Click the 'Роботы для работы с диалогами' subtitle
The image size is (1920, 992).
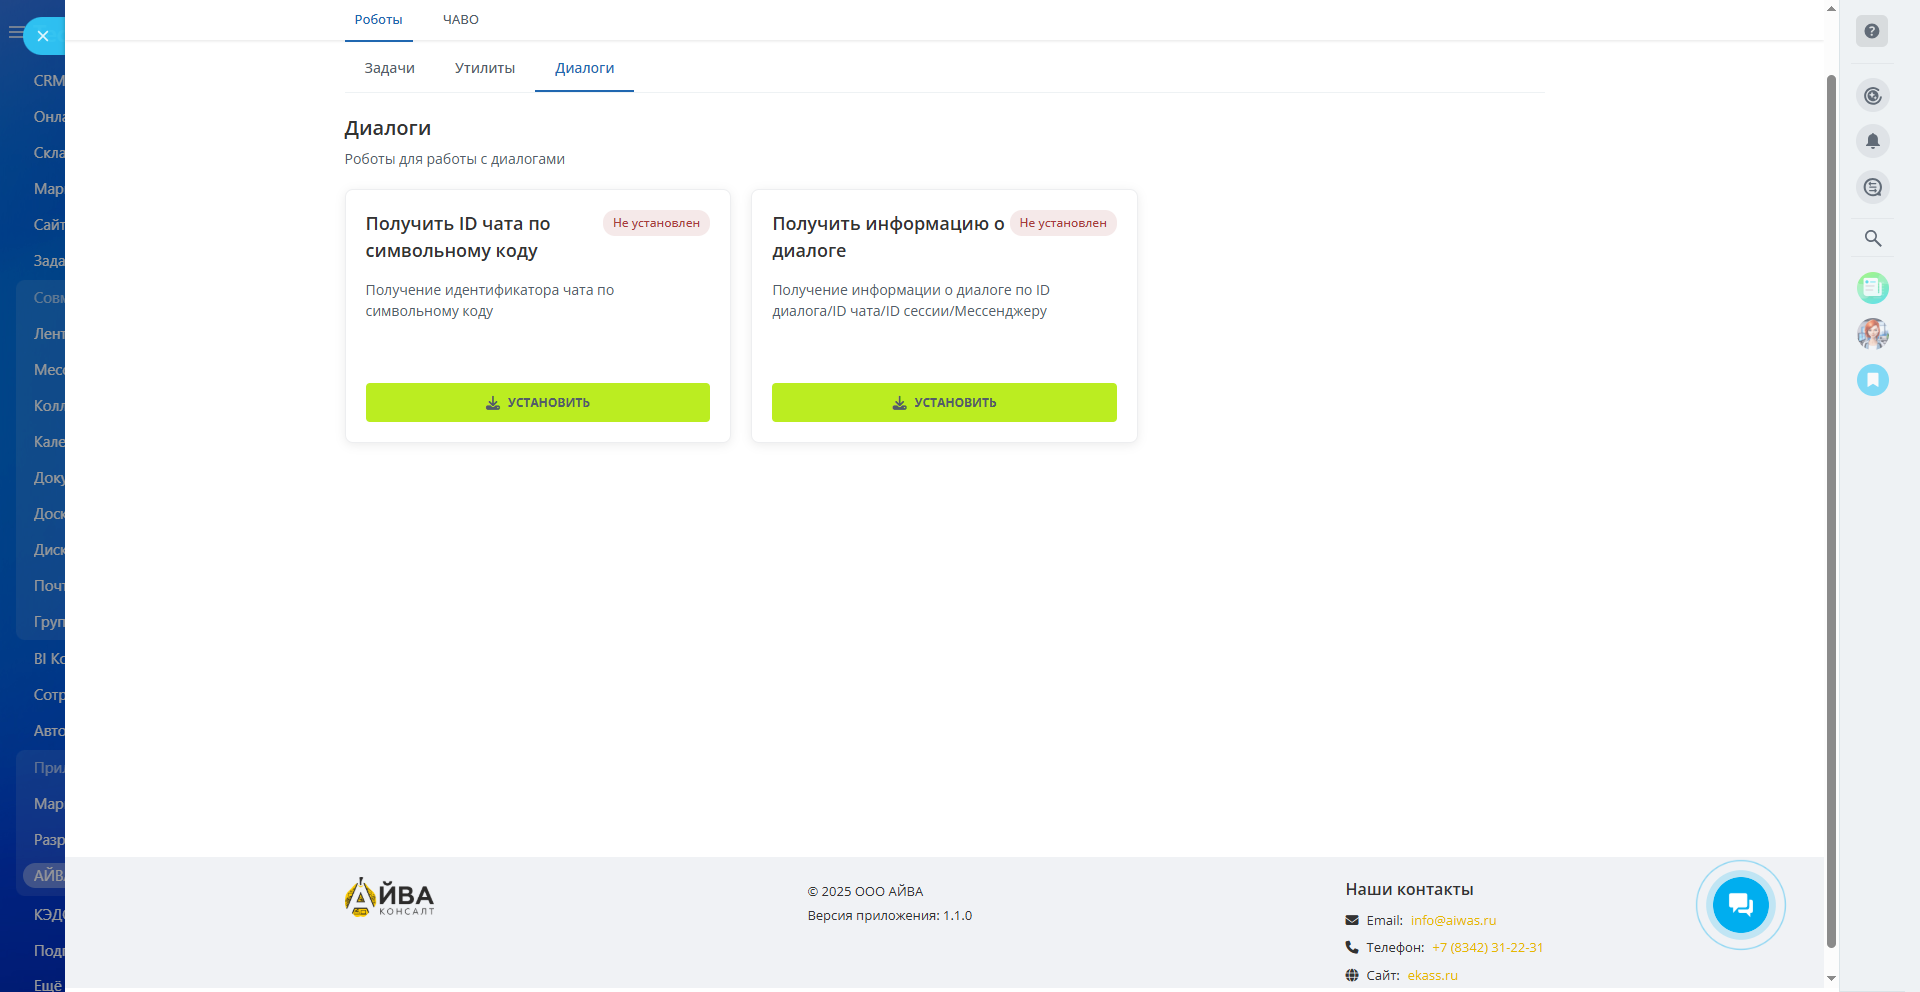pyautogui.click(x=455, y=159)
